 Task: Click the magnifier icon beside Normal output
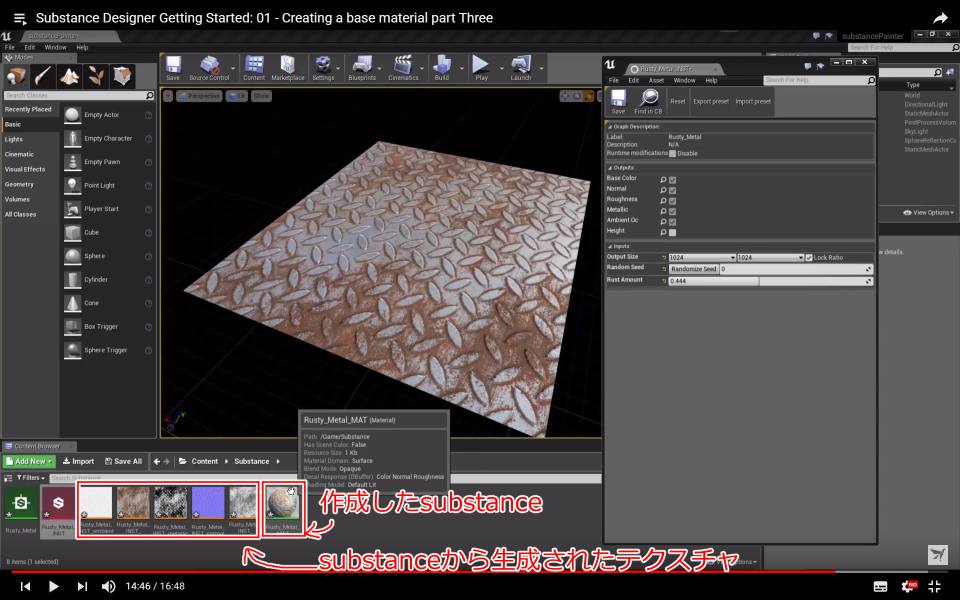point(663,190)
